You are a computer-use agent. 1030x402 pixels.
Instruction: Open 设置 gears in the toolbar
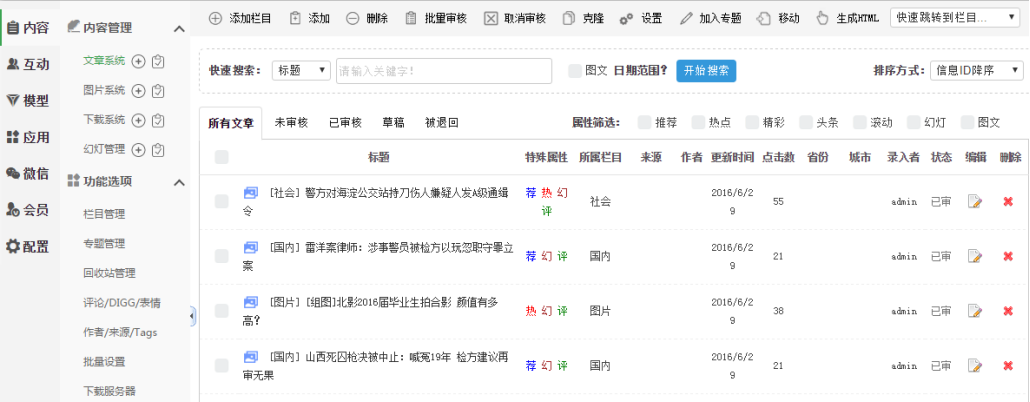(x=626, y=18)
